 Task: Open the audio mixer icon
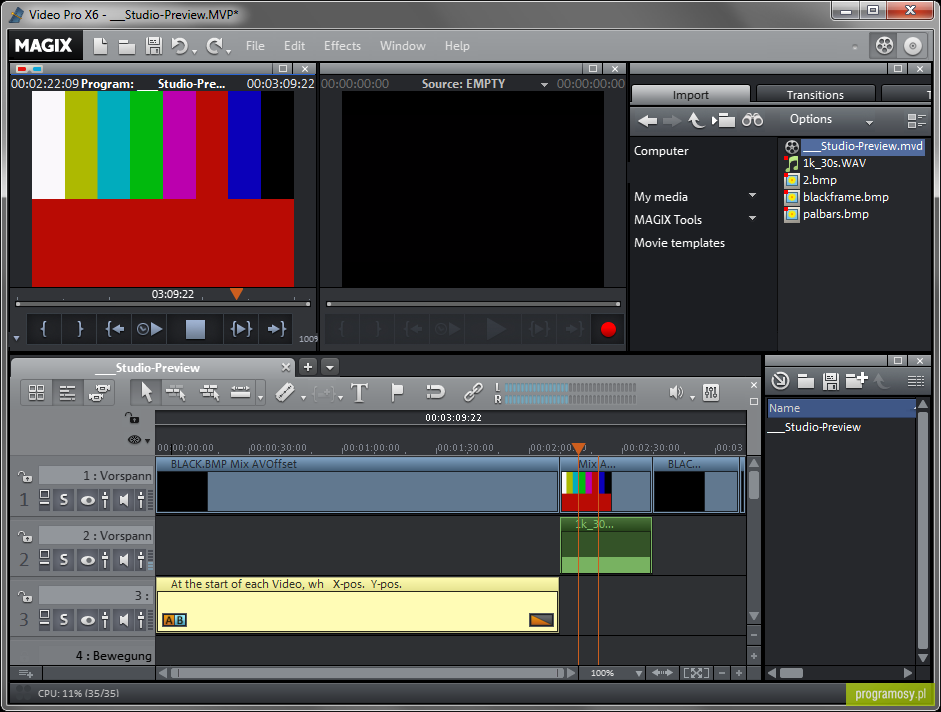(x=711, y=393)
